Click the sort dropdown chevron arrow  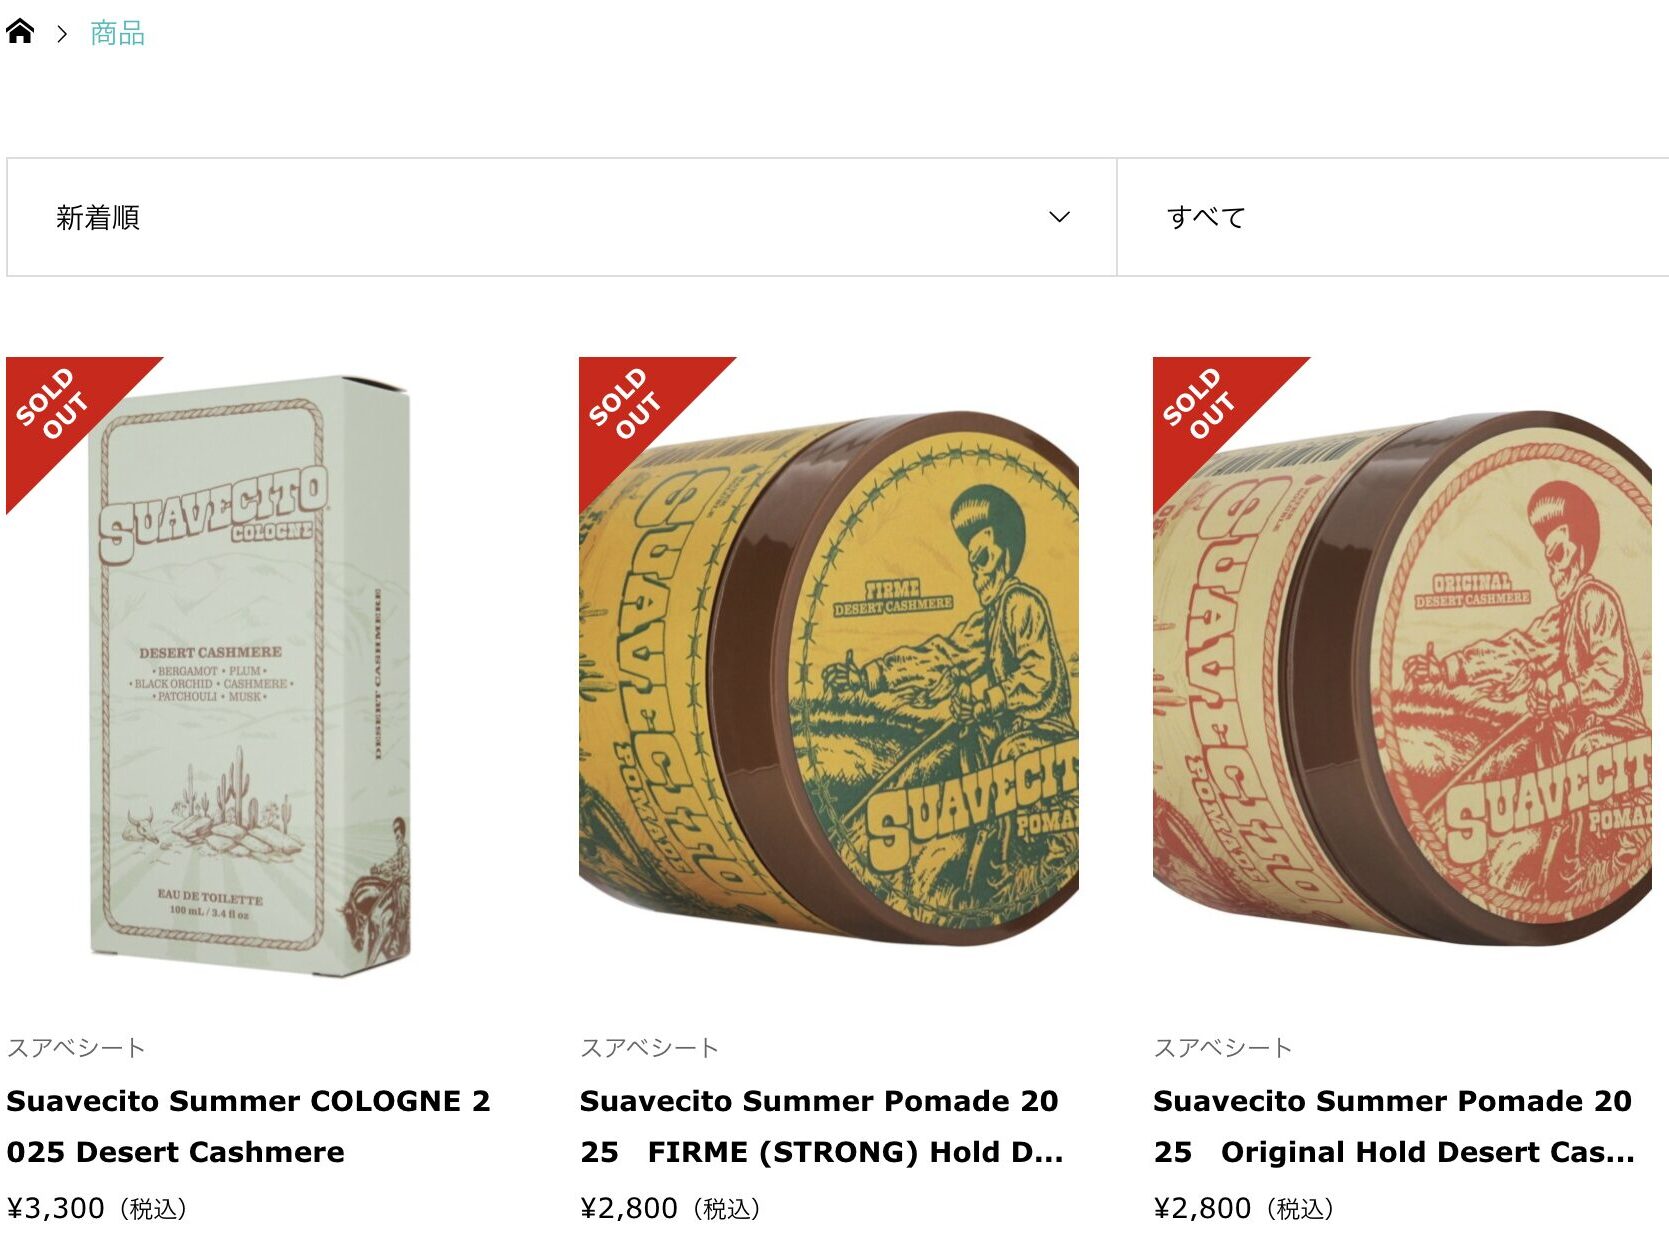click(1059, 217)
